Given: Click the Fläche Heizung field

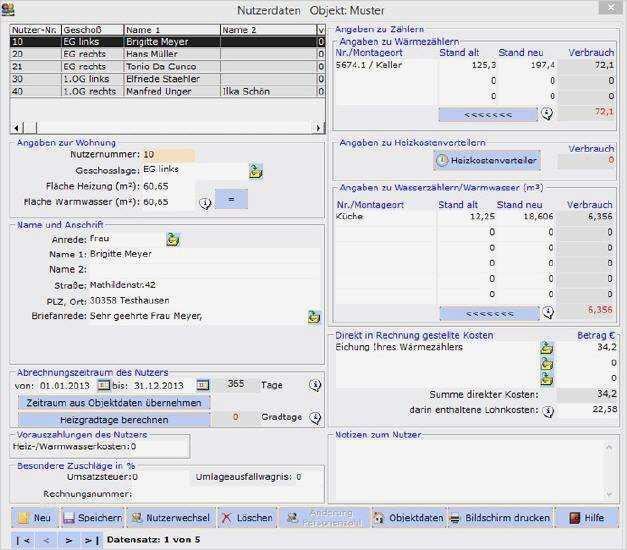Looking at the screenshot, I should [x=168, y=186].
